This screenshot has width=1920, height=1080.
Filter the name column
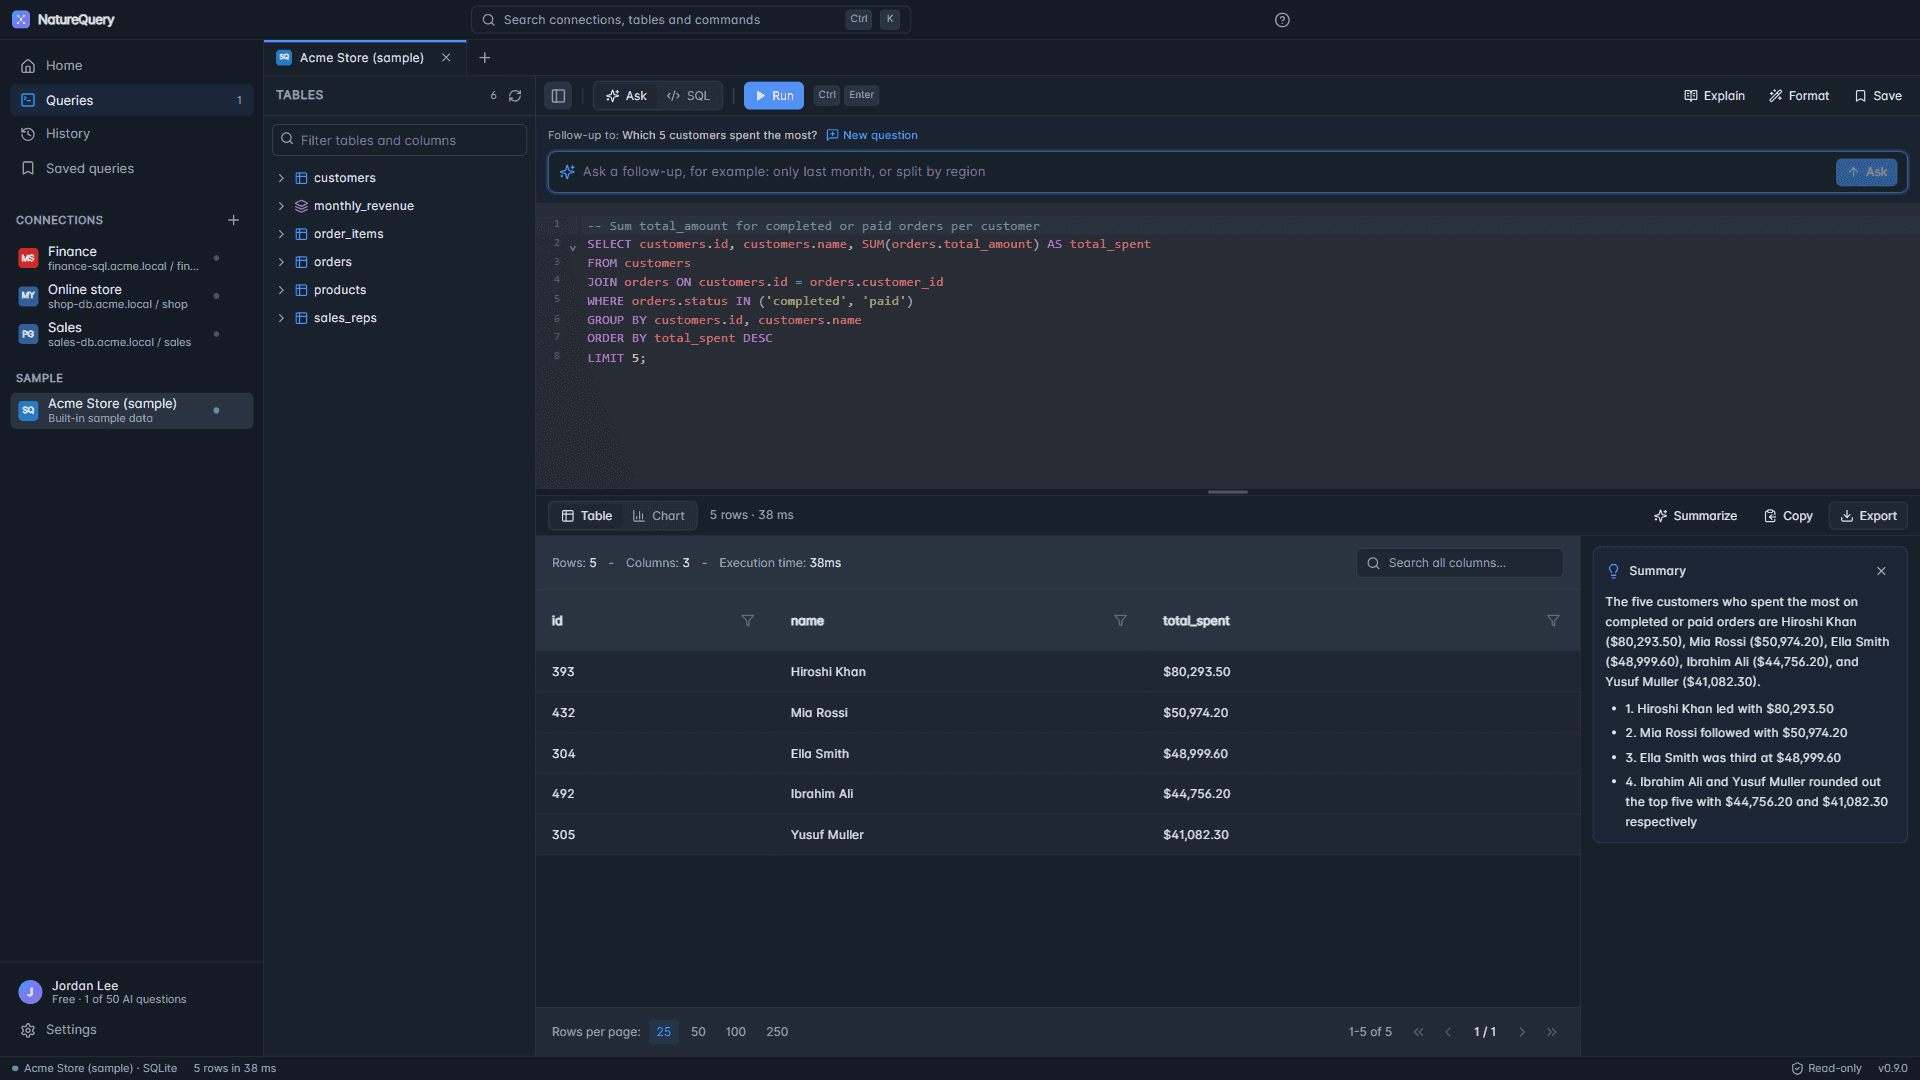[1120, 621]
